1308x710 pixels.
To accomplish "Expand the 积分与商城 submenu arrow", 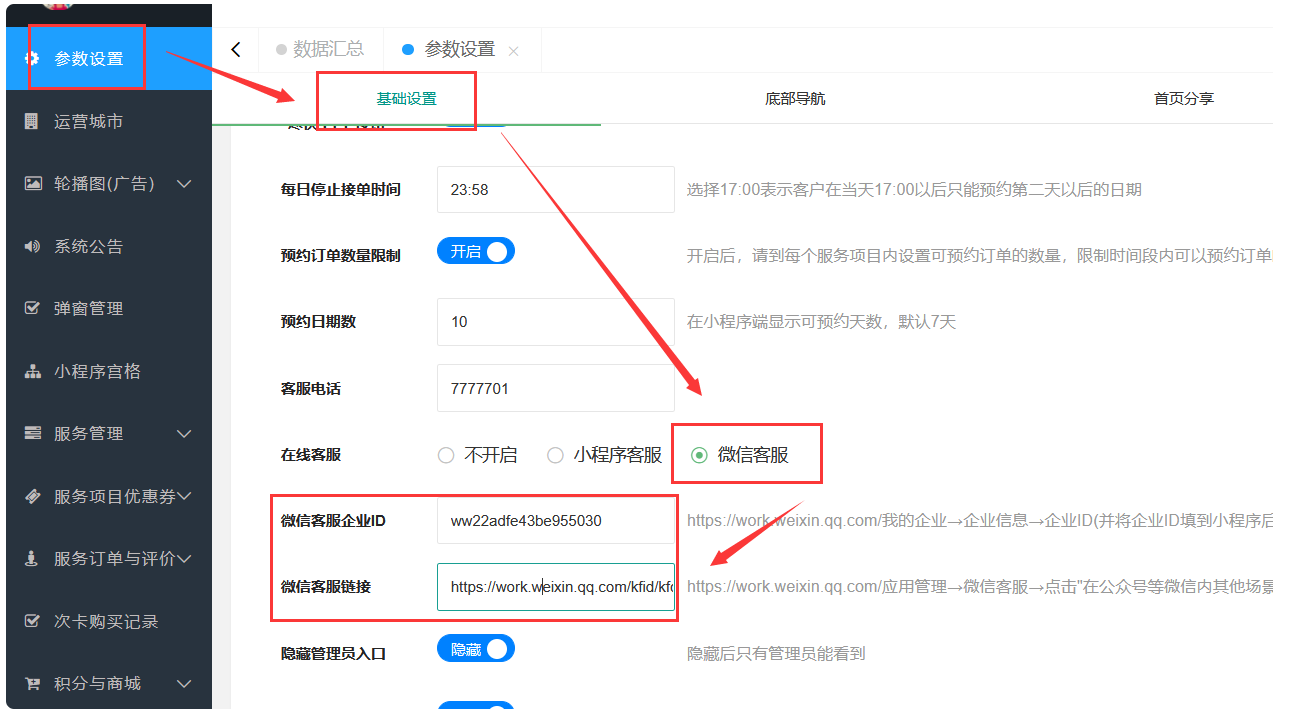I will click(184, 683).
